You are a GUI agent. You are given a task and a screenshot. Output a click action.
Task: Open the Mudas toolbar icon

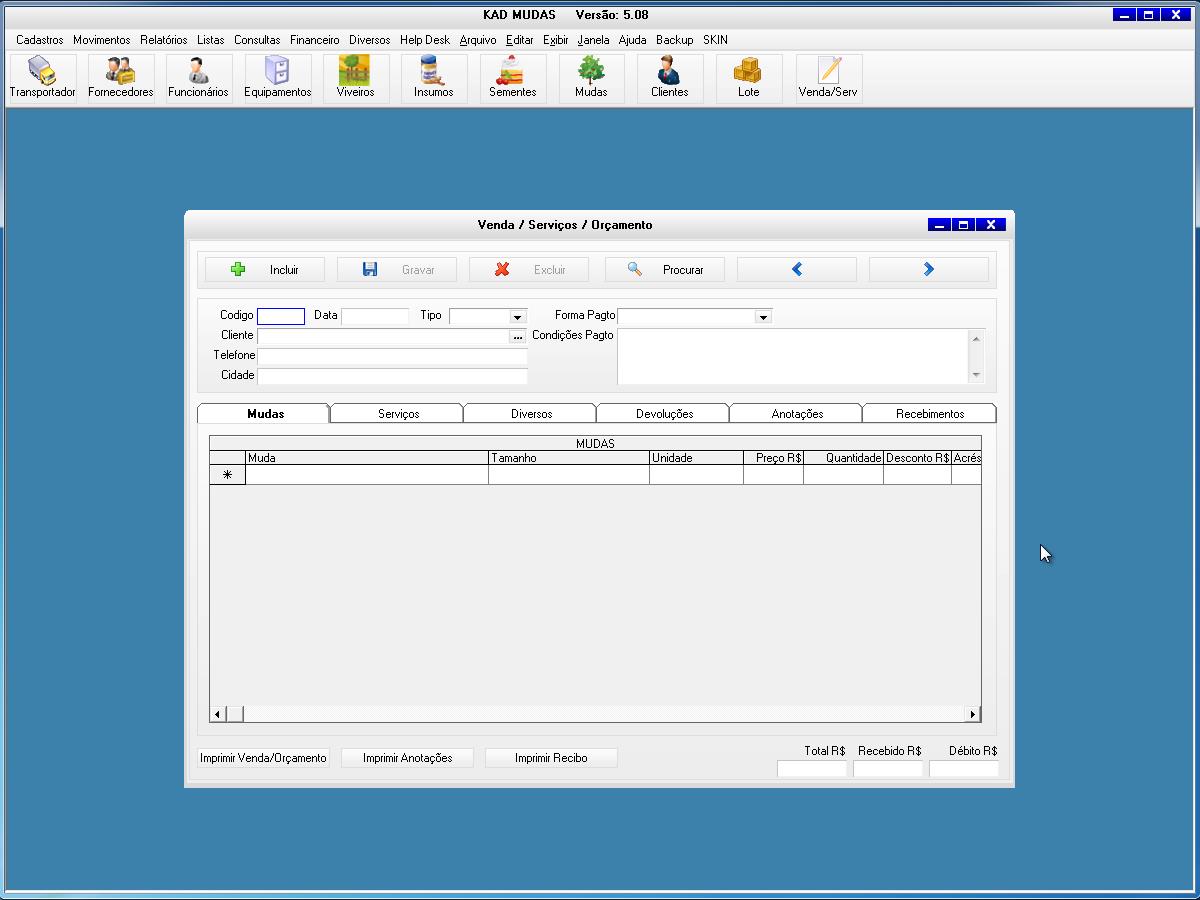click(x=591, y=78)
